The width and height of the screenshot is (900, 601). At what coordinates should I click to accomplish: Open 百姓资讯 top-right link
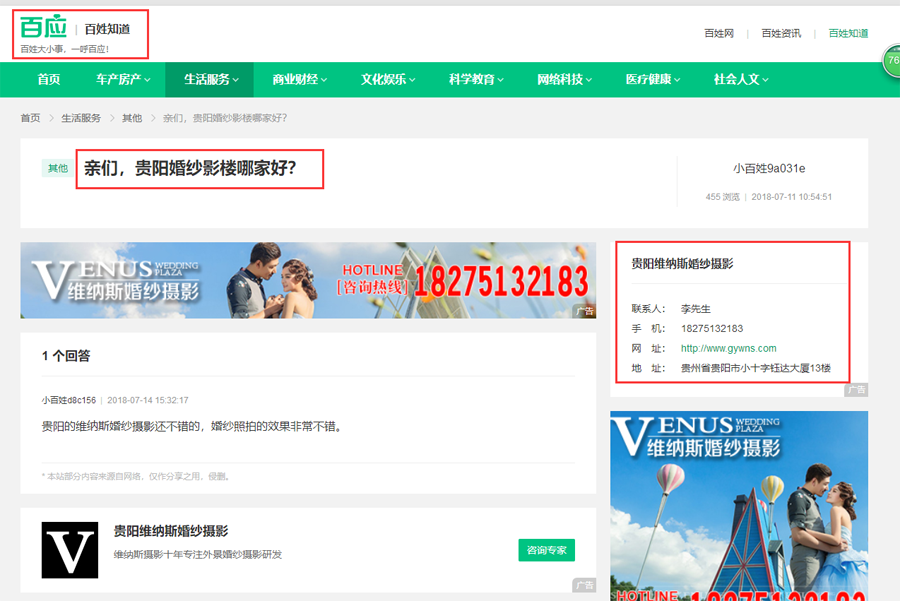click(x=781, y=33)
